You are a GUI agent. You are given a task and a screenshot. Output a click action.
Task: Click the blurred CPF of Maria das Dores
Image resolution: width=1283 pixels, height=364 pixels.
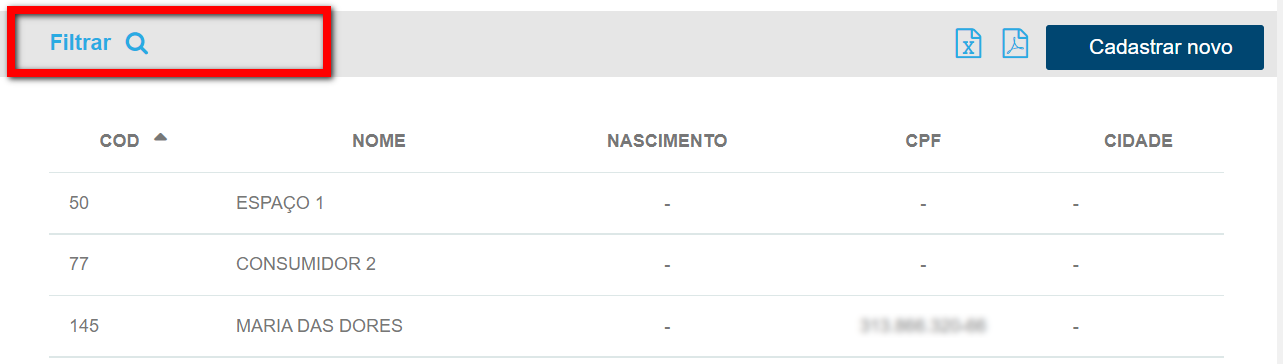click(923, 325)
